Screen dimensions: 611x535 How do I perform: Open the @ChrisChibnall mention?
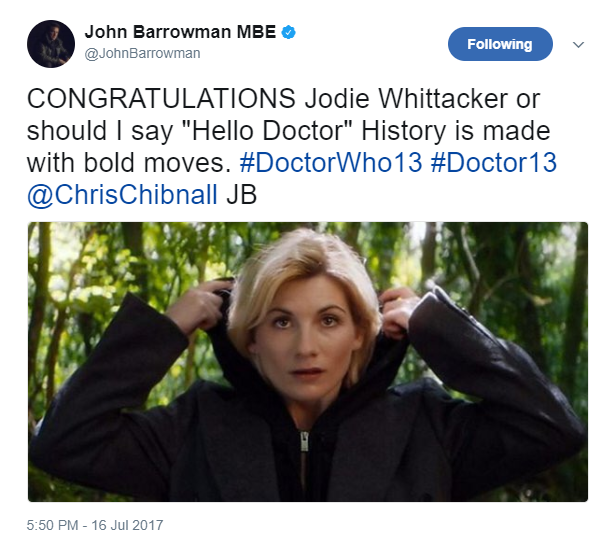[x=122, y=194]
